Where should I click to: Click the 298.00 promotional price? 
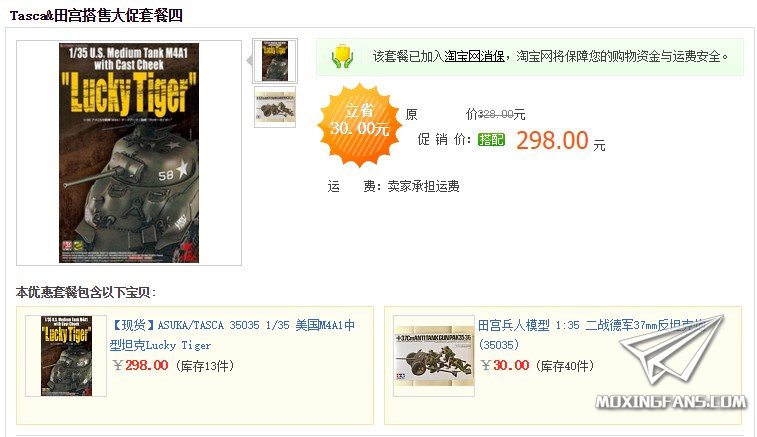pos(552,141)
